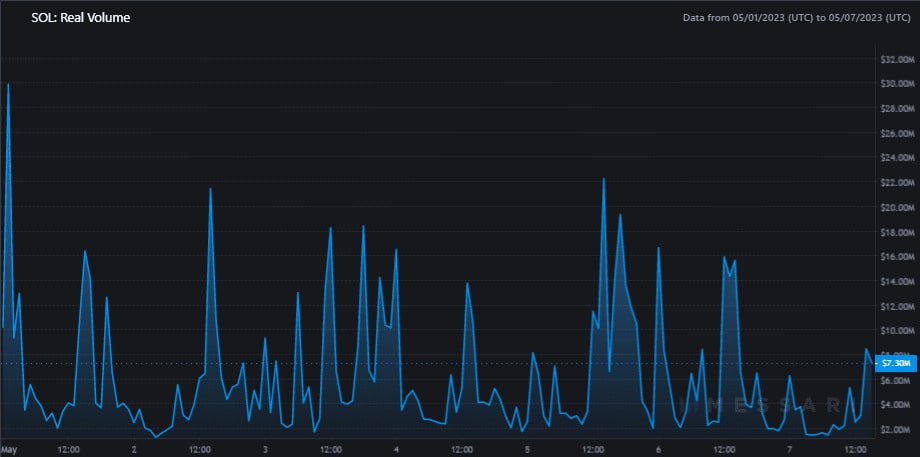920x457 pixels.
Task: Click the tallest volume peak near $30M
Action: click(8, 84)
